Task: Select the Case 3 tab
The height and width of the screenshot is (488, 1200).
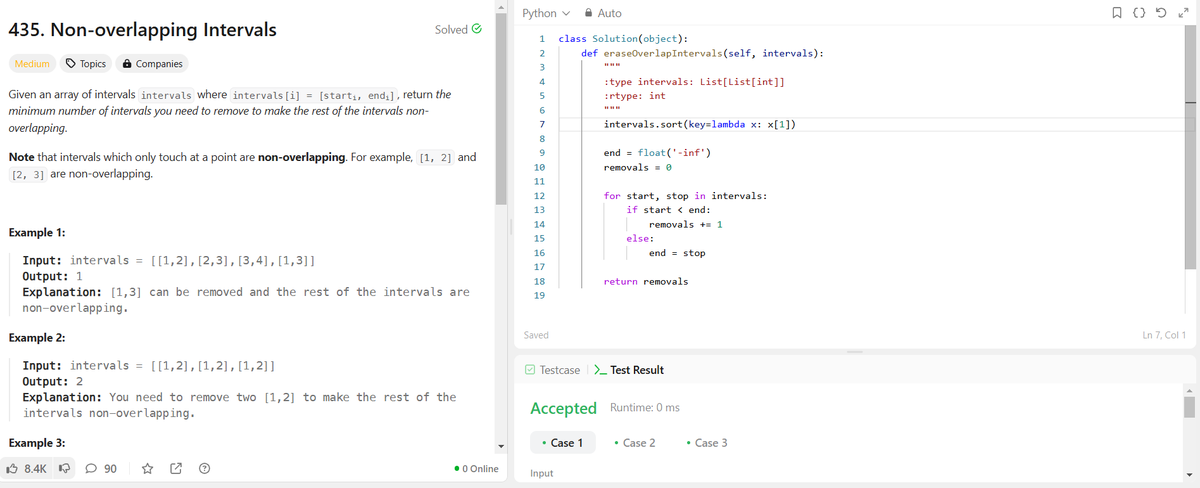Action: click(x=705, y=442)
